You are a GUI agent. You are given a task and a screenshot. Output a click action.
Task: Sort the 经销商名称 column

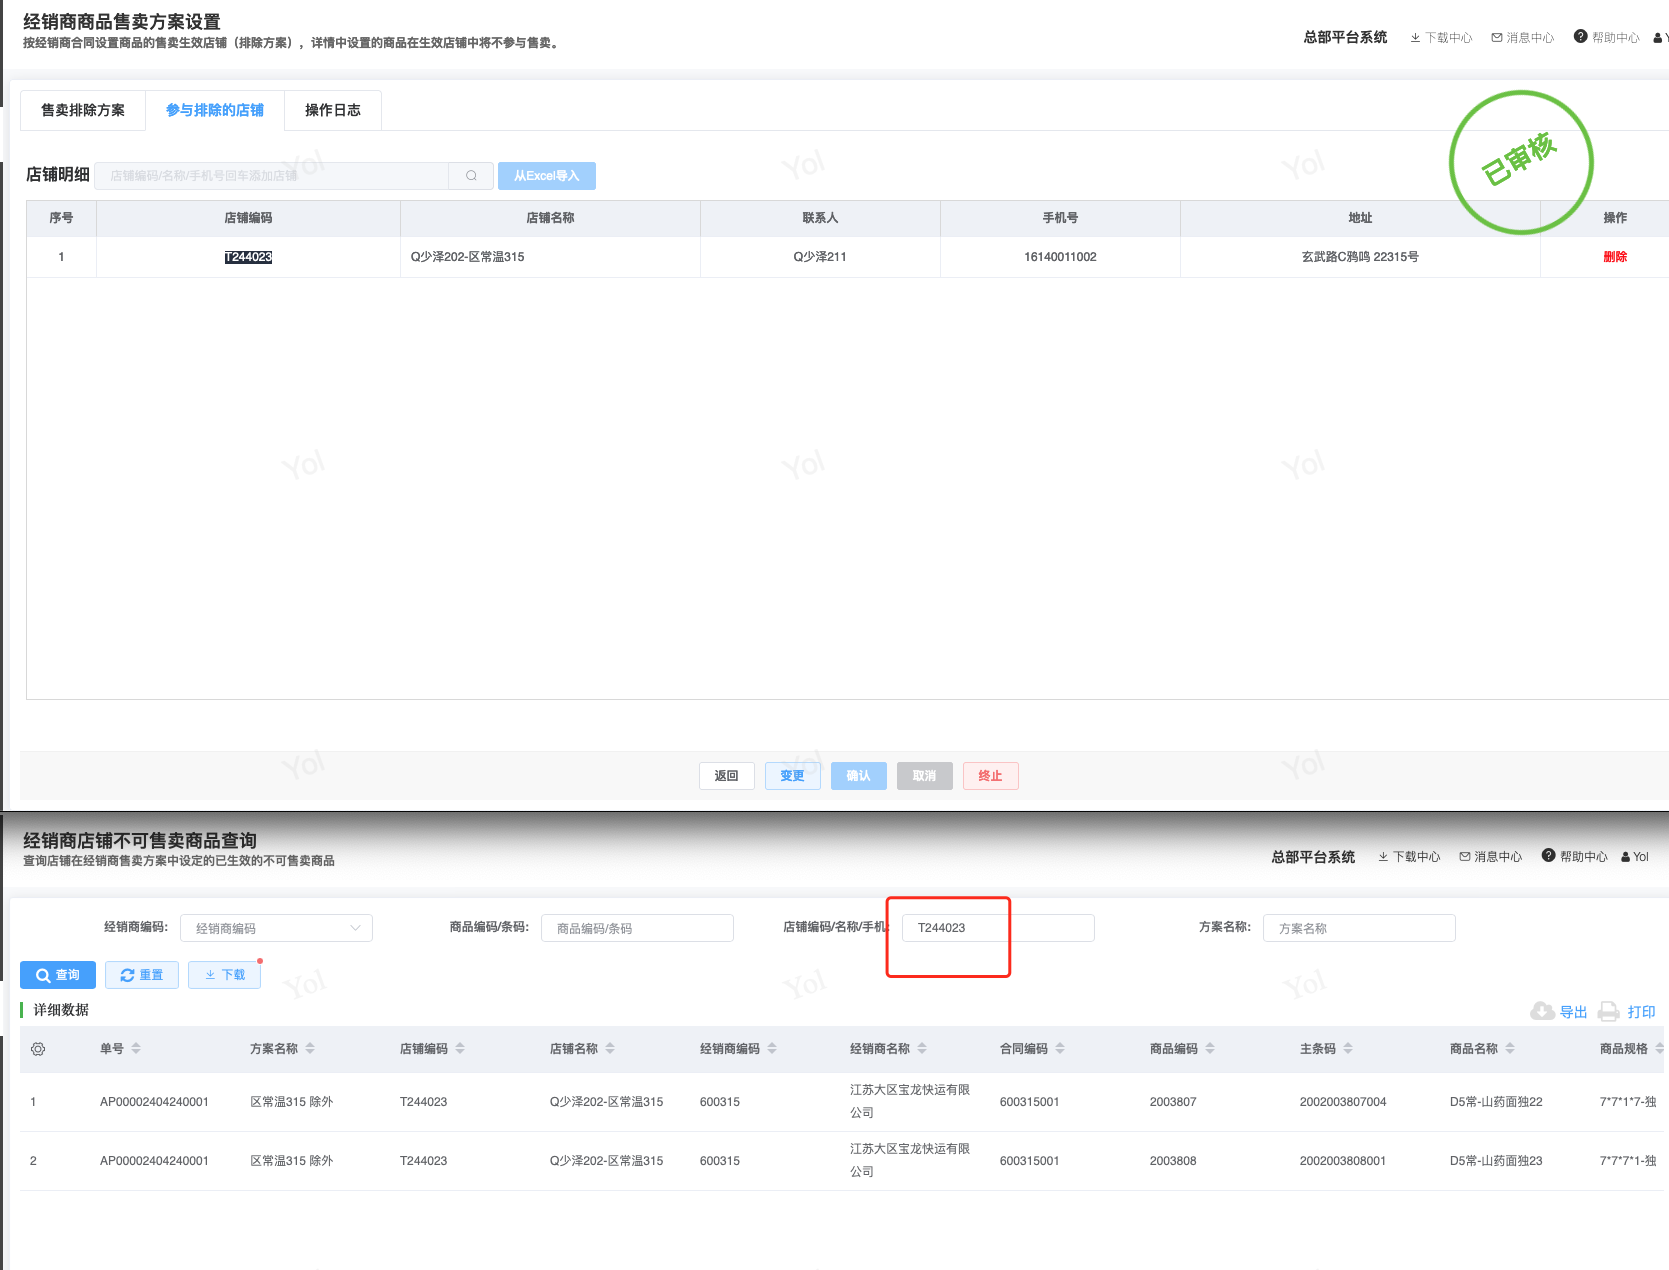(x=922, y=1049)
